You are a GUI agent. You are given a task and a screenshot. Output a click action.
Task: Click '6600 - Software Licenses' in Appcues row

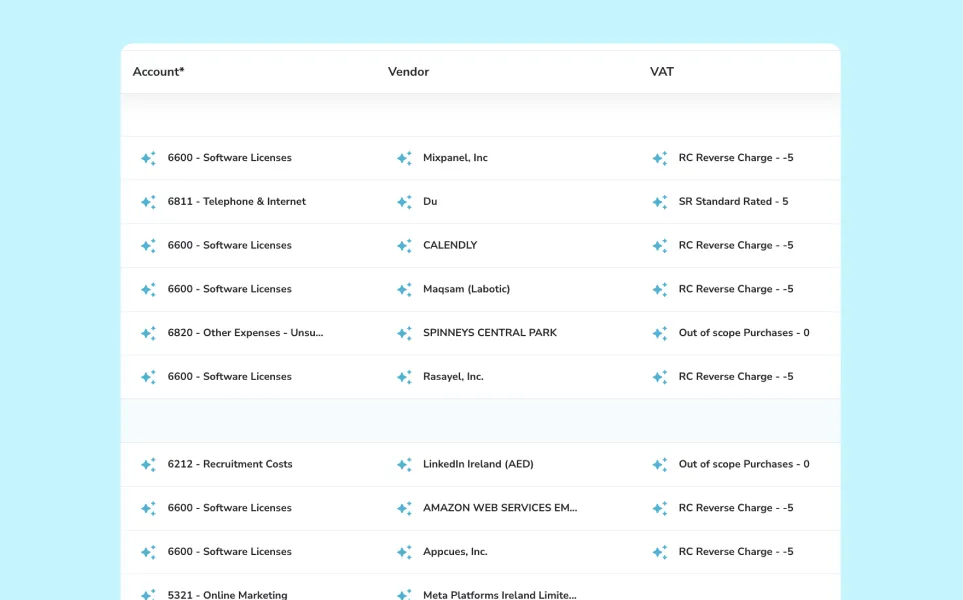coord(229,551)
